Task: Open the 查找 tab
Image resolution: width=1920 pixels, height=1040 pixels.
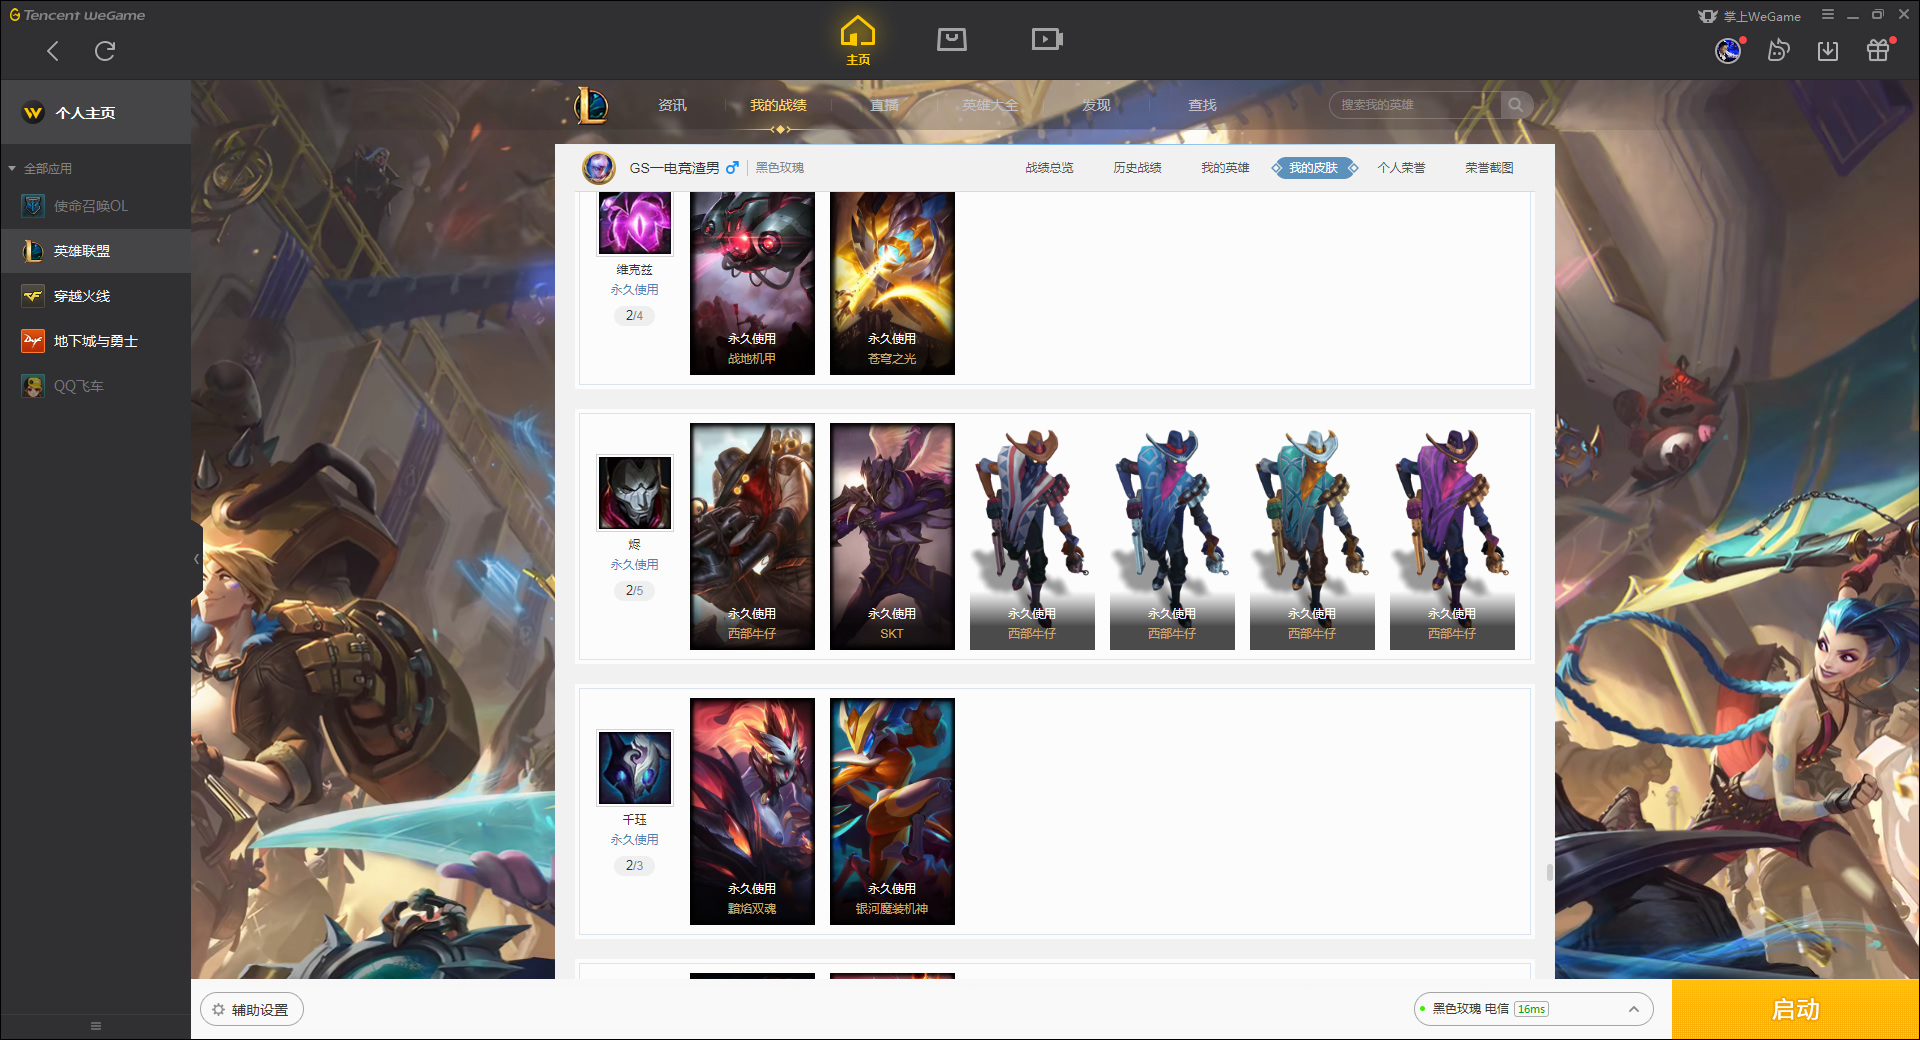Action: [x=1202, y=105]
